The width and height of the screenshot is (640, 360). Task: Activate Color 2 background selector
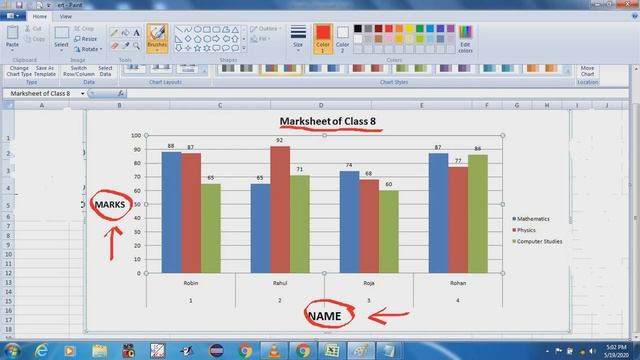(342, 39)
